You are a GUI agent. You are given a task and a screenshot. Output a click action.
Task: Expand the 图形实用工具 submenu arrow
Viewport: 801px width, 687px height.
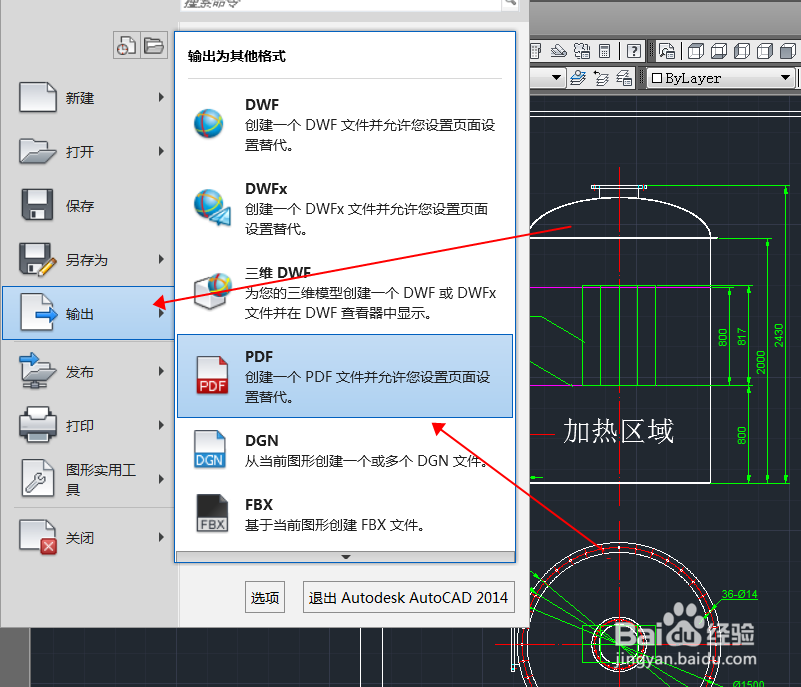tap(161, 479)
